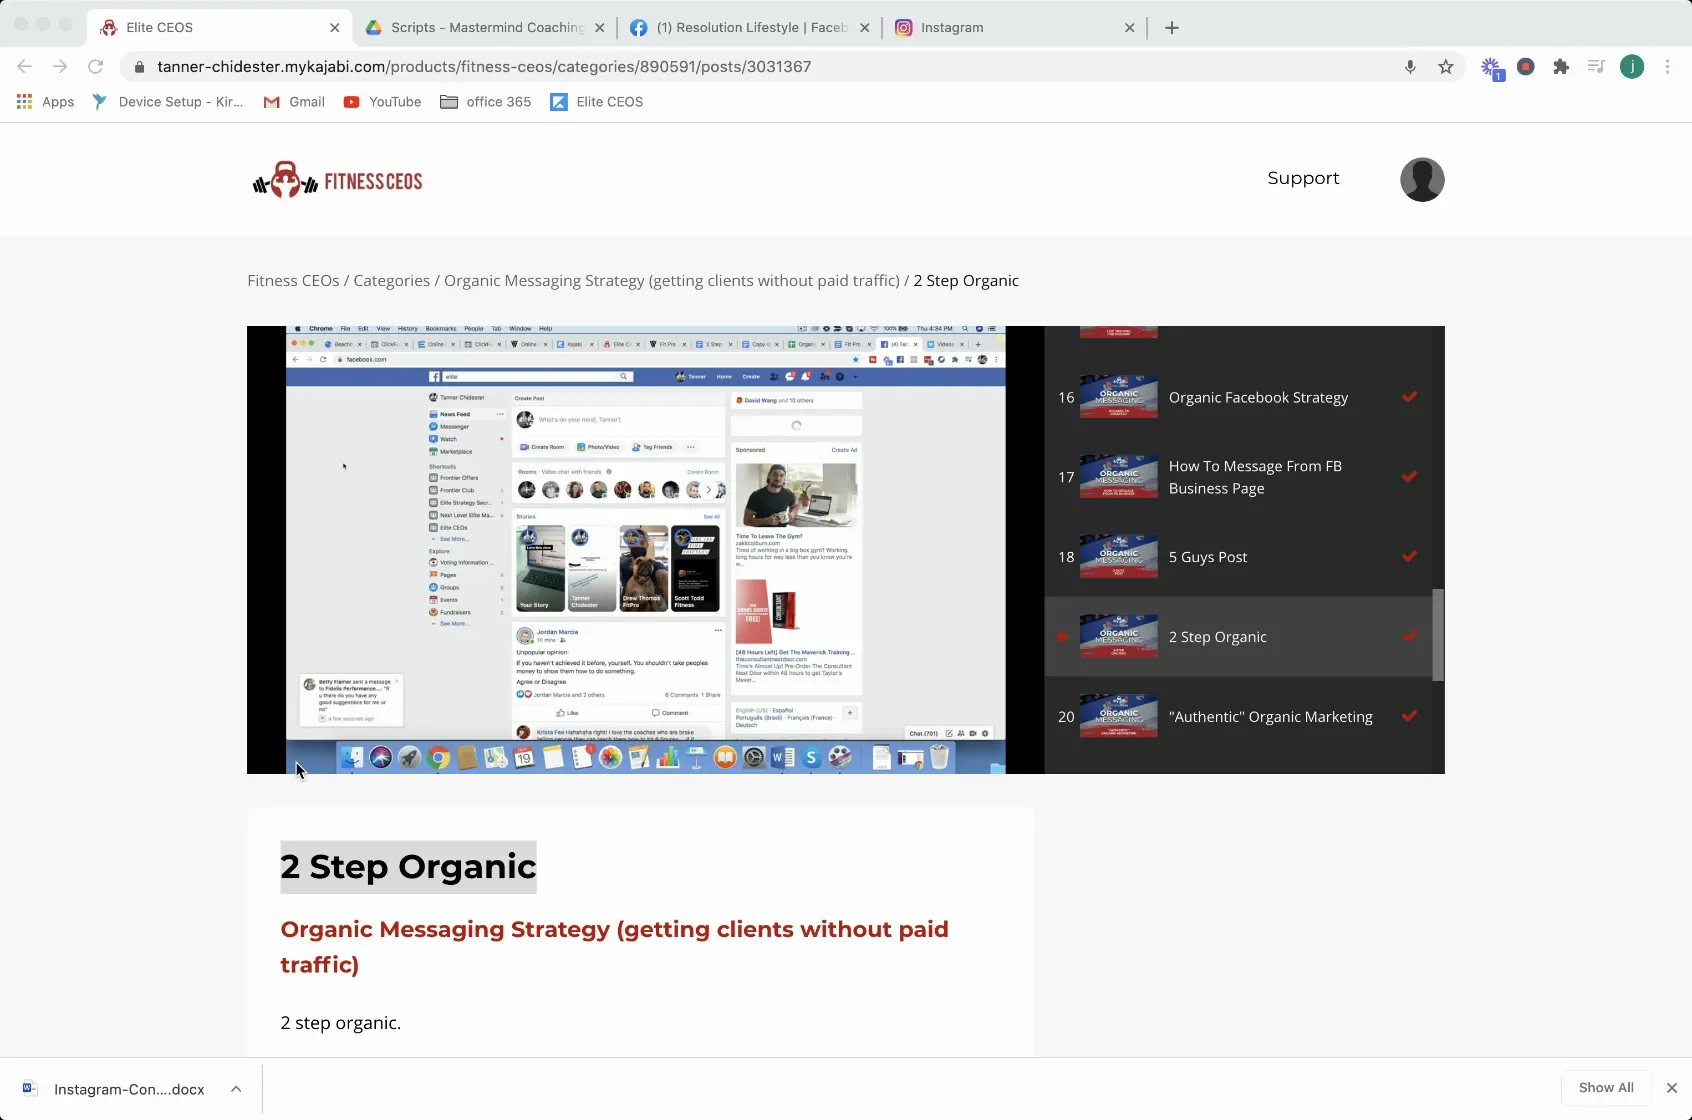Screen dimensions: 1692x1120
Task: Click Show All downloads button
Action: pyautogui.click(x=1606, y=1088)
